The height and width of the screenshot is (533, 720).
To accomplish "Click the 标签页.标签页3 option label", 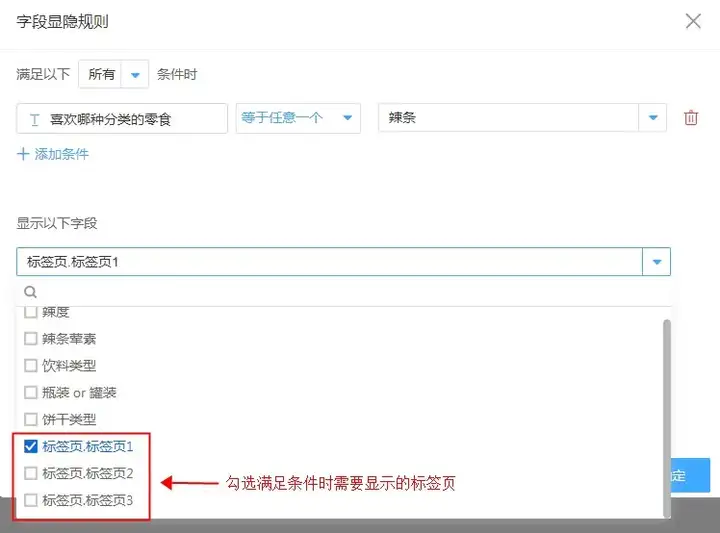I will click(87, 500).
